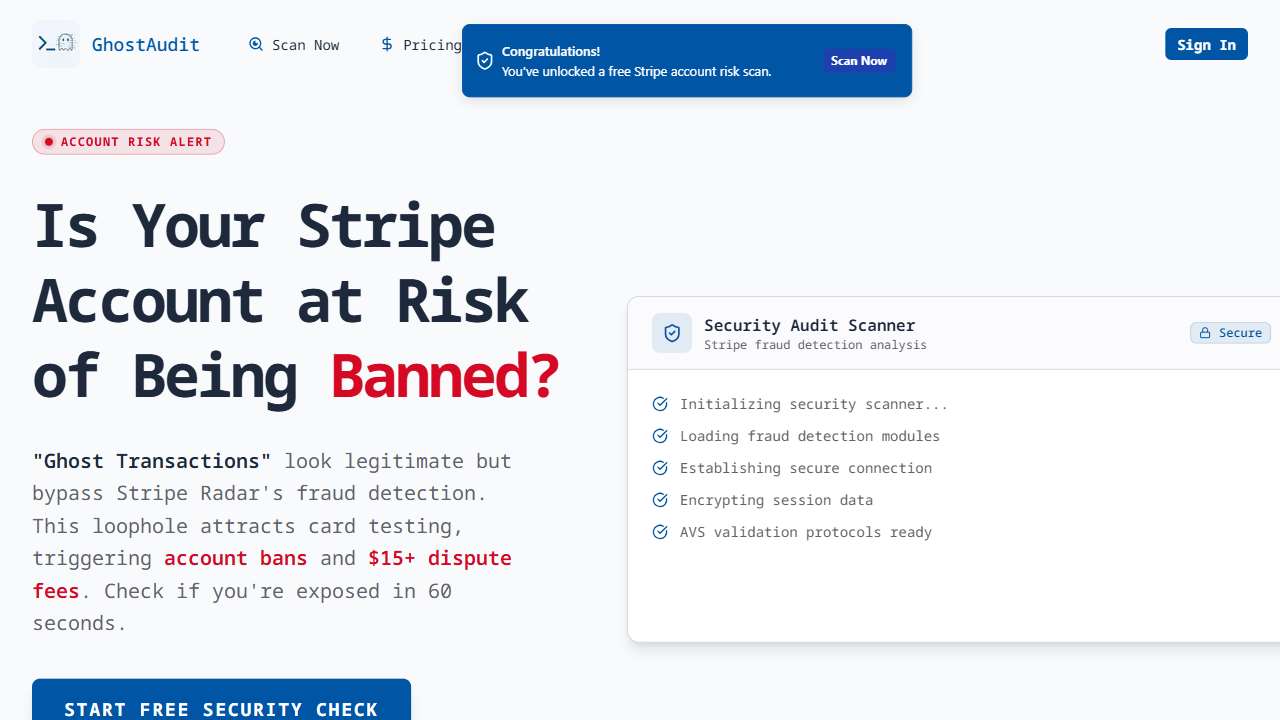Click the checkmark beside Establishing secure connection
This screenshot has width=1280, height=720.
click(660, 468)
